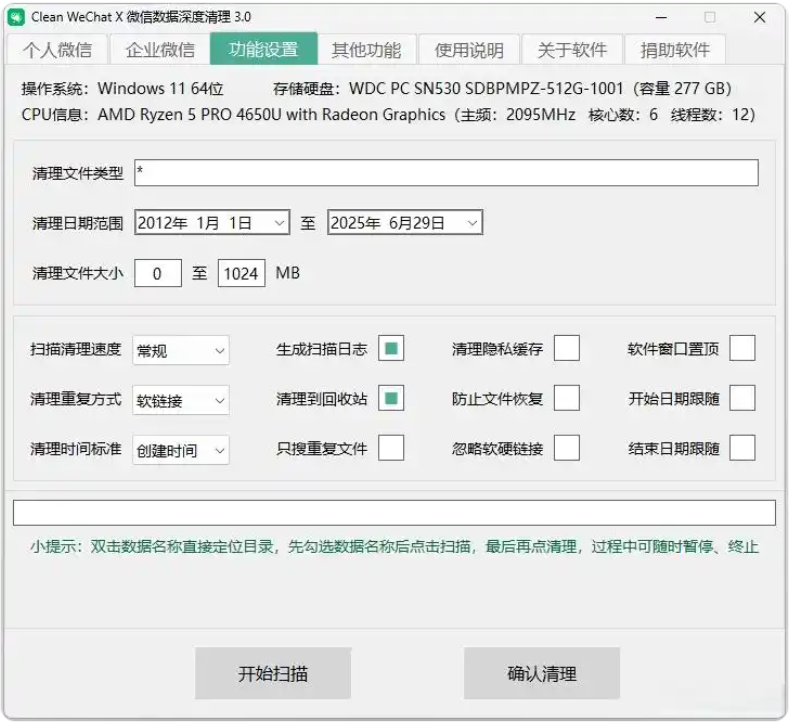This screenshot has width=790, height=724.
Task: Check the 只搜重复文件 box
Action: pos(392,448)
